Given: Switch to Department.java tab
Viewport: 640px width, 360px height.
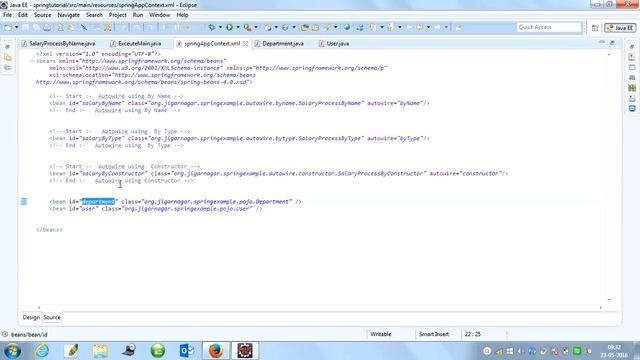Looking at the screenshot, I should (279, 43).
